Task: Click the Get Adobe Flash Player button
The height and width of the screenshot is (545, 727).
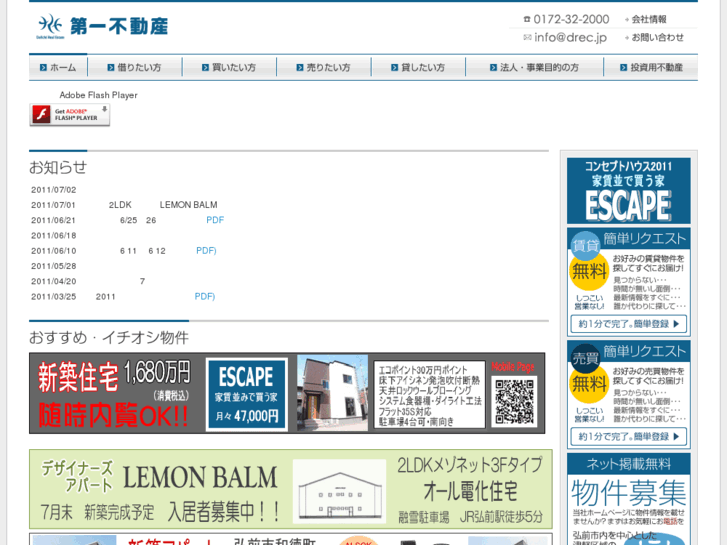Action: tap(70, 115)
